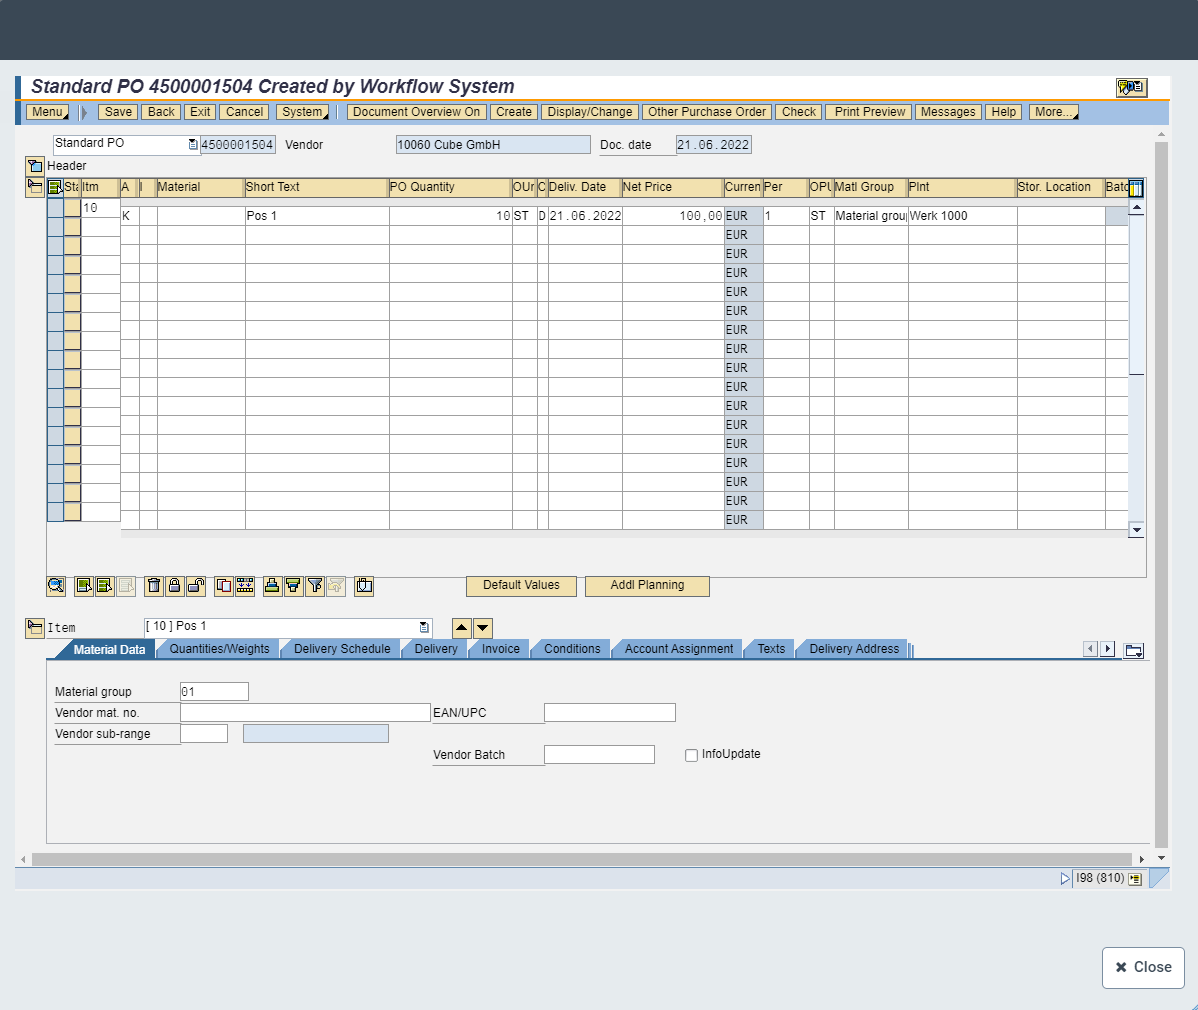Image resolution: width=1198 pixels, height=1010 pixels.
Task: Click the table column configuration icon
Action: [1136, 188]
